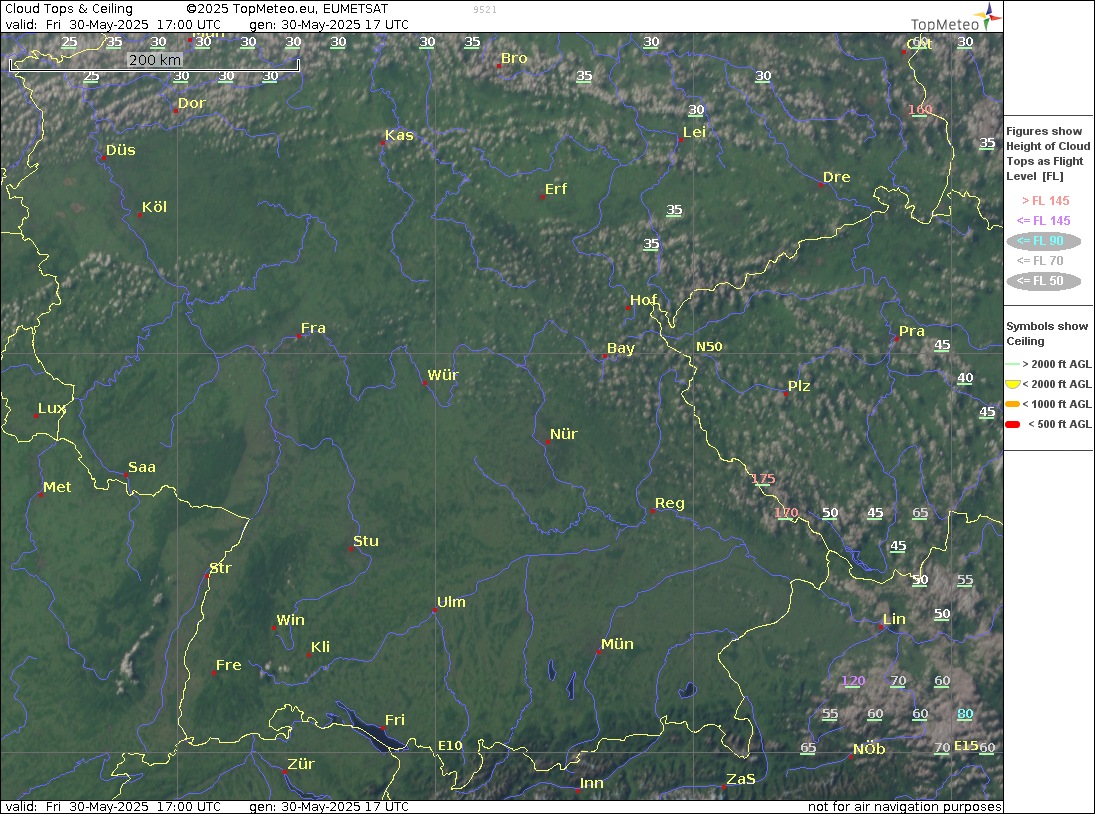Click the Luxembourg 'Lux' city label
The image size is (1095, 814).
[52, 408]
